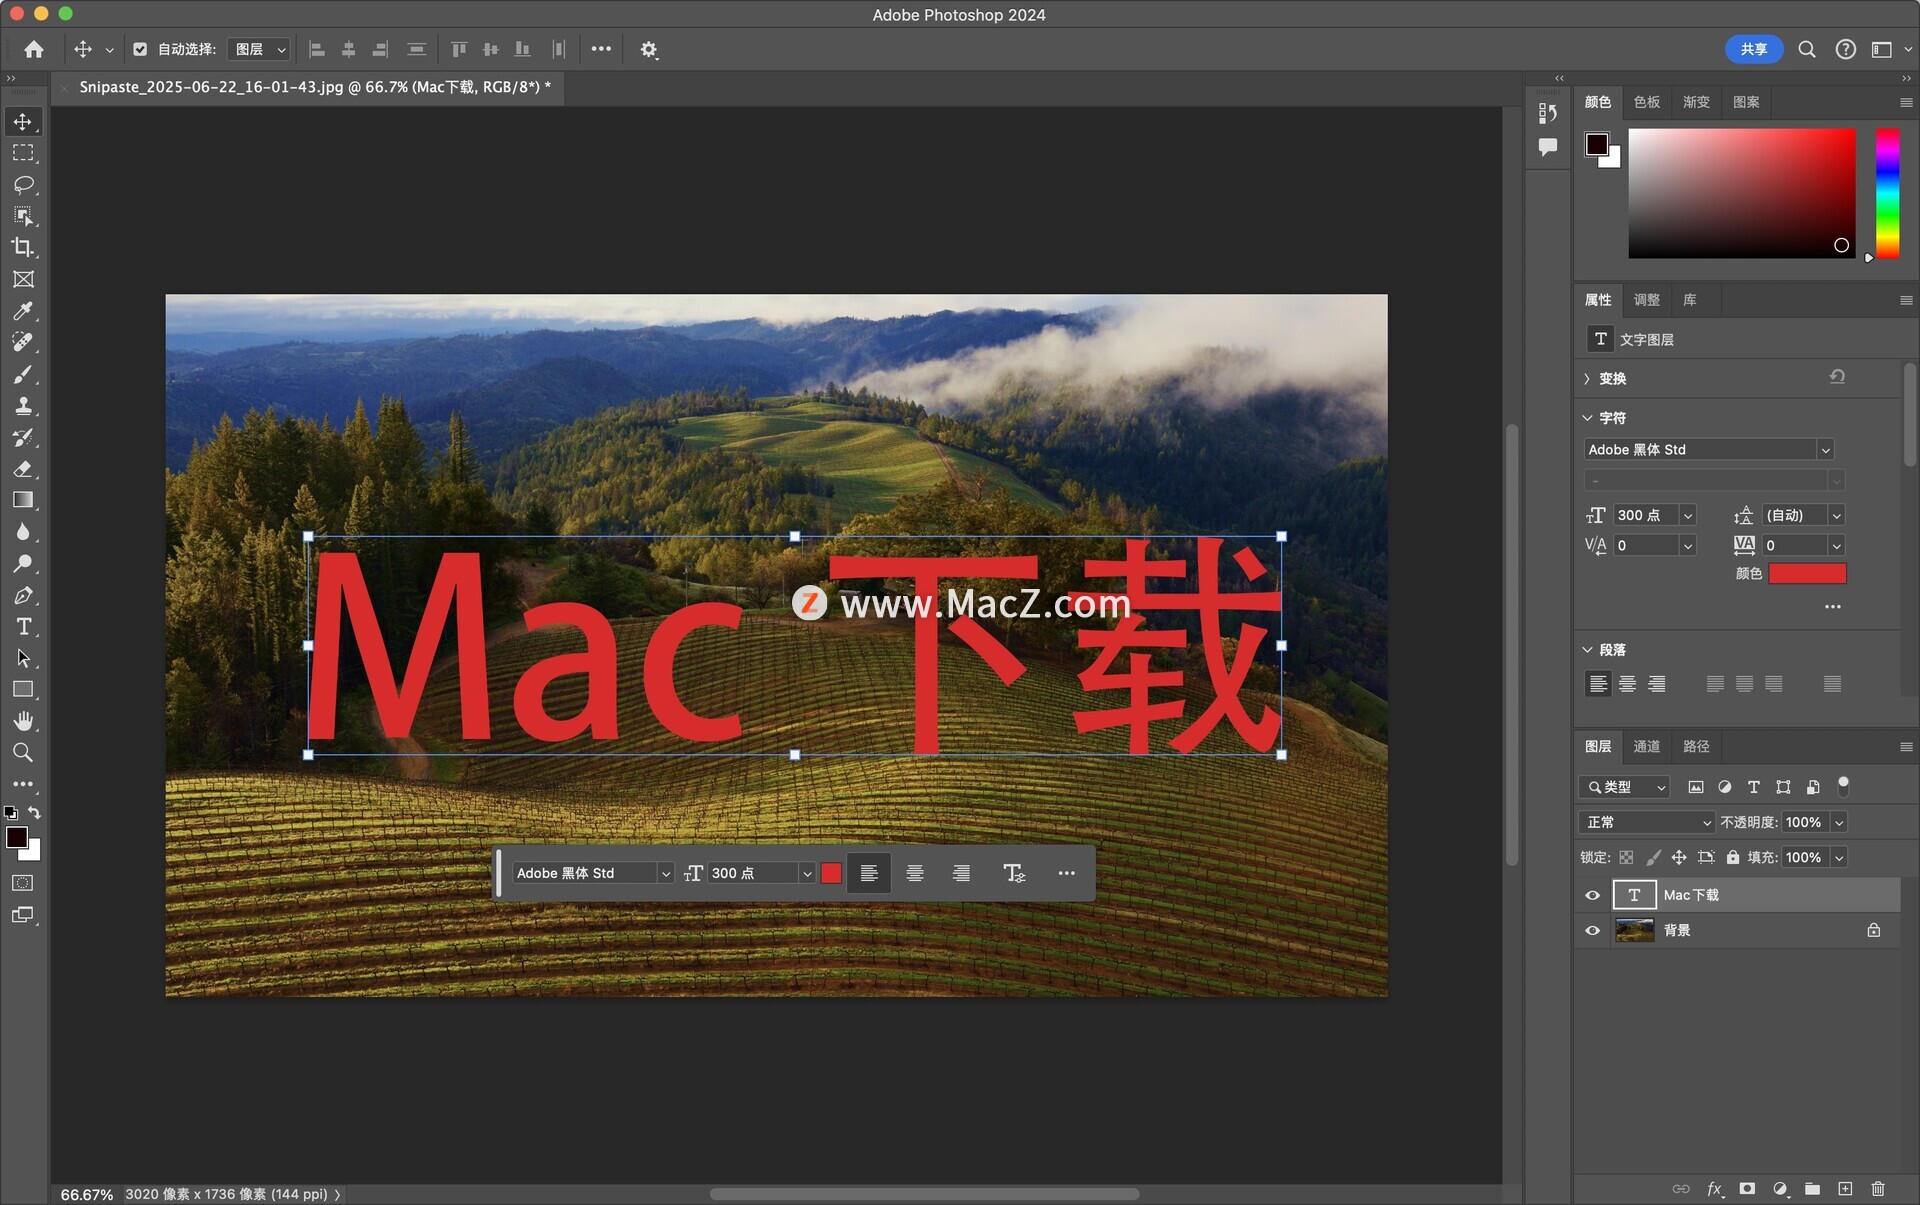Image resolution: width=1920 pixels, height=1205 pixels.
Task: Select the Clone Stamp tool
Action: tap(23, 405)
